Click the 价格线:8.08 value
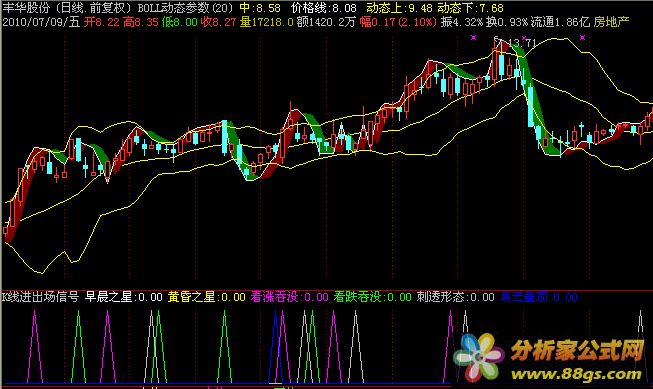The width and height of the screenshot is (653, 389). tap(324, 8)
